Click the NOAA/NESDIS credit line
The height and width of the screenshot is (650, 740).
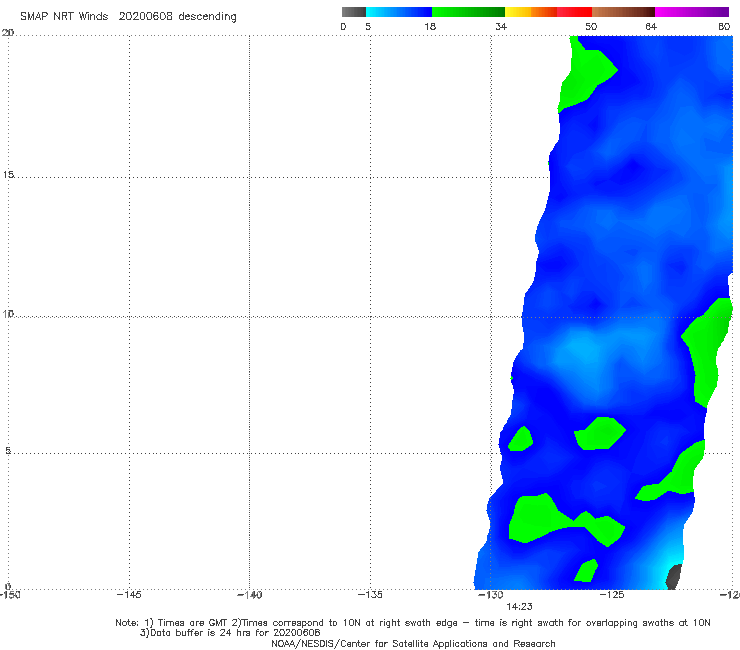[x=413, y=644]
